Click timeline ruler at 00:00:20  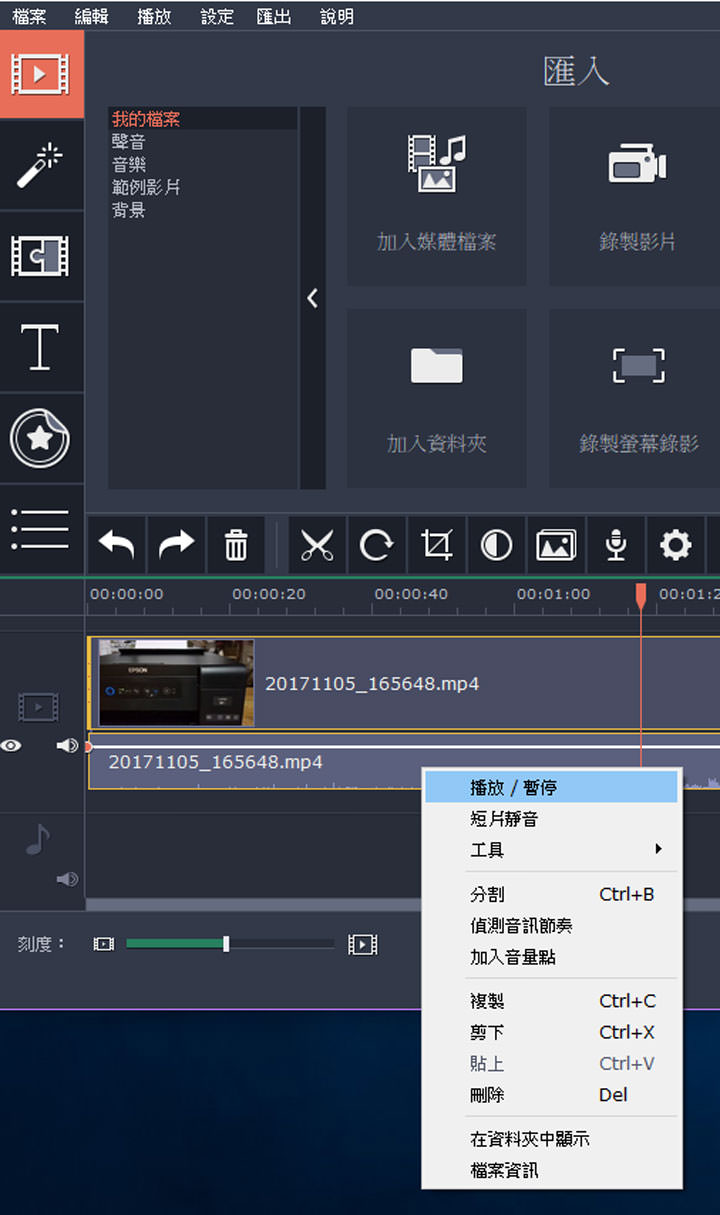pos(269,594)
